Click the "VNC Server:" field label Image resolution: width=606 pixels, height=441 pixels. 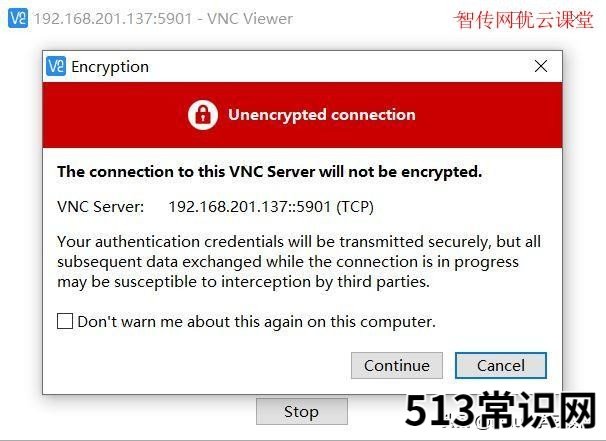(x=100, y=206)
